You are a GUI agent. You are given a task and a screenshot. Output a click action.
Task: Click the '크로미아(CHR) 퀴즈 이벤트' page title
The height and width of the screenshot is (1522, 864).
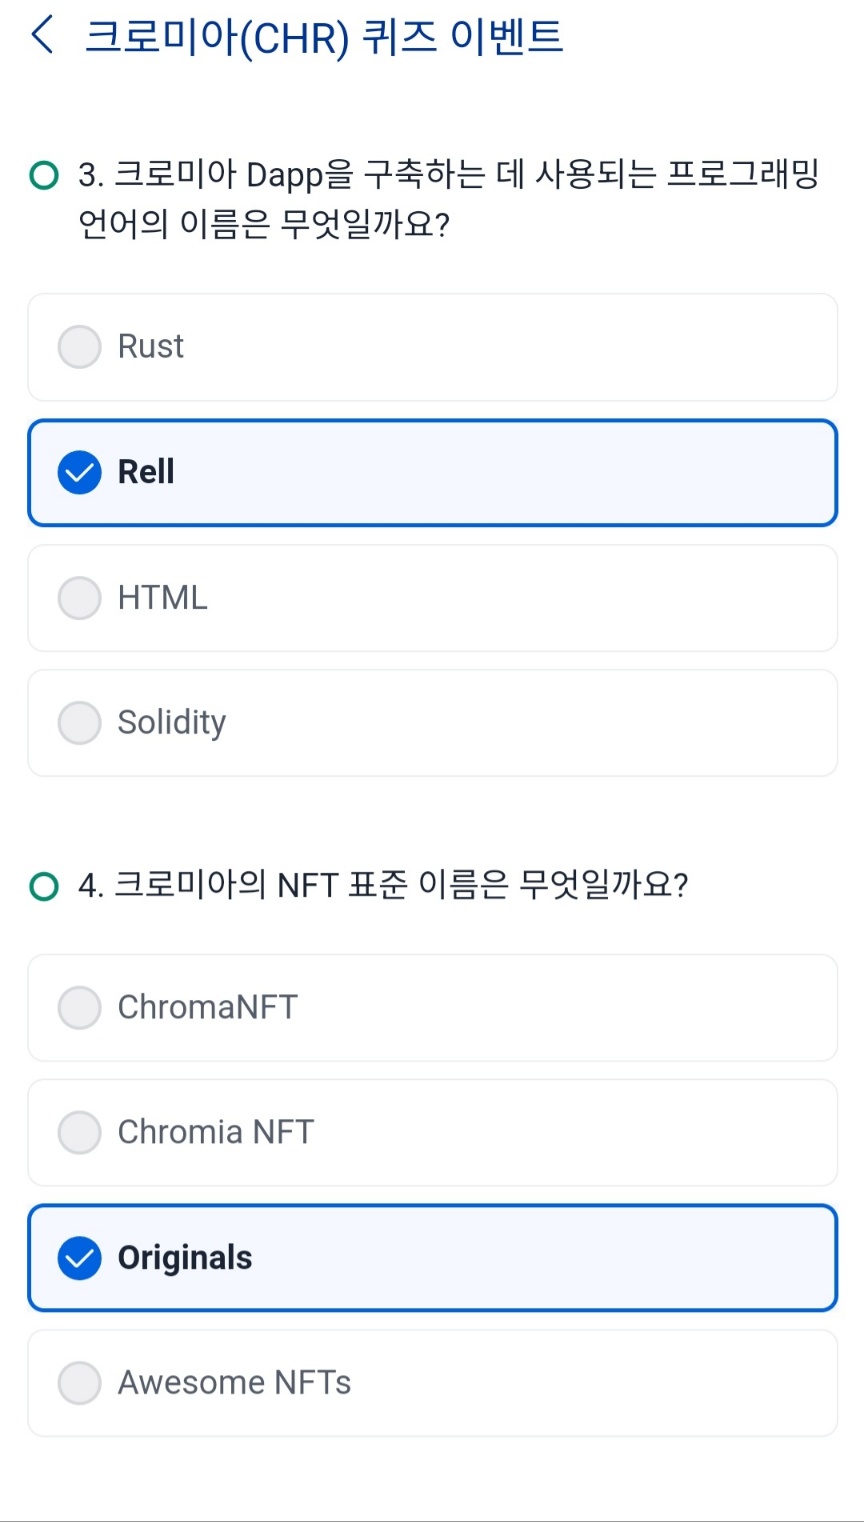pyautogui.click(x=324, y=37)
